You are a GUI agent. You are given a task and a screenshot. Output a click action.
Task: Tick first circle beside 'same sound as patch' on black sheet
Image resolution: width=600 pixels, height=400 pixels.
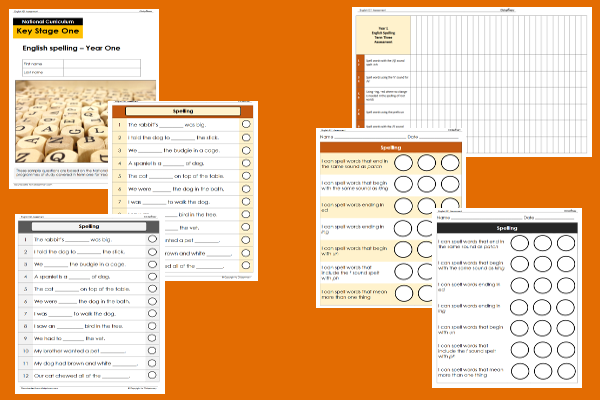(x=519, y=243)
